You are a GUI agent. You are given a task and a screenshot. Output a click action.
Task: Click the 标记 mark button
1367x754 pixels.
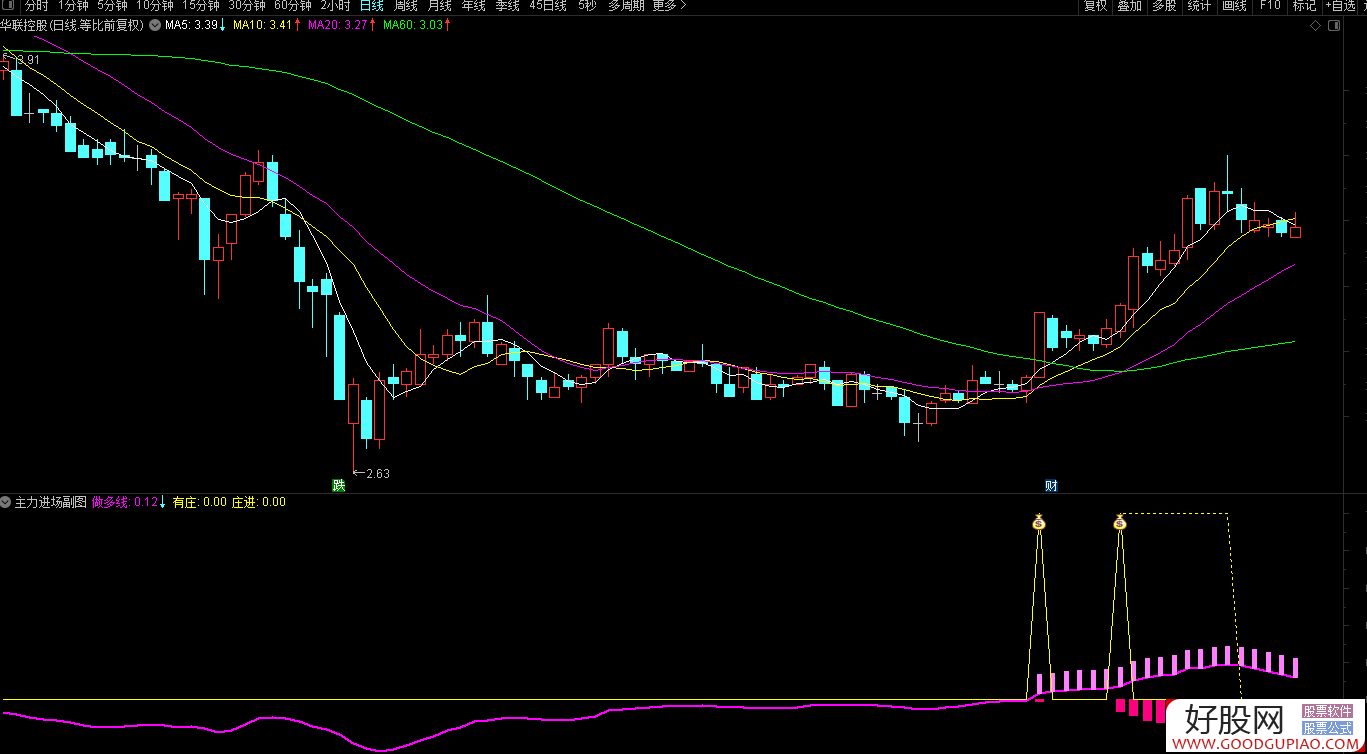1304,6
